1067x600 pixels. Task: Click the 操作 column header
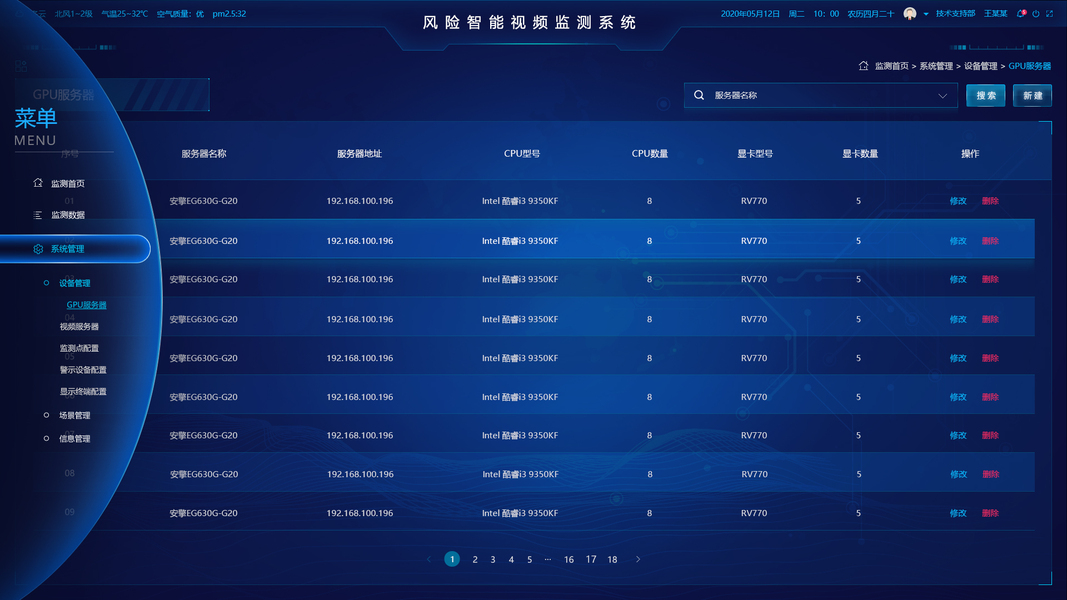pyautogui.click(x=970, y=154)
